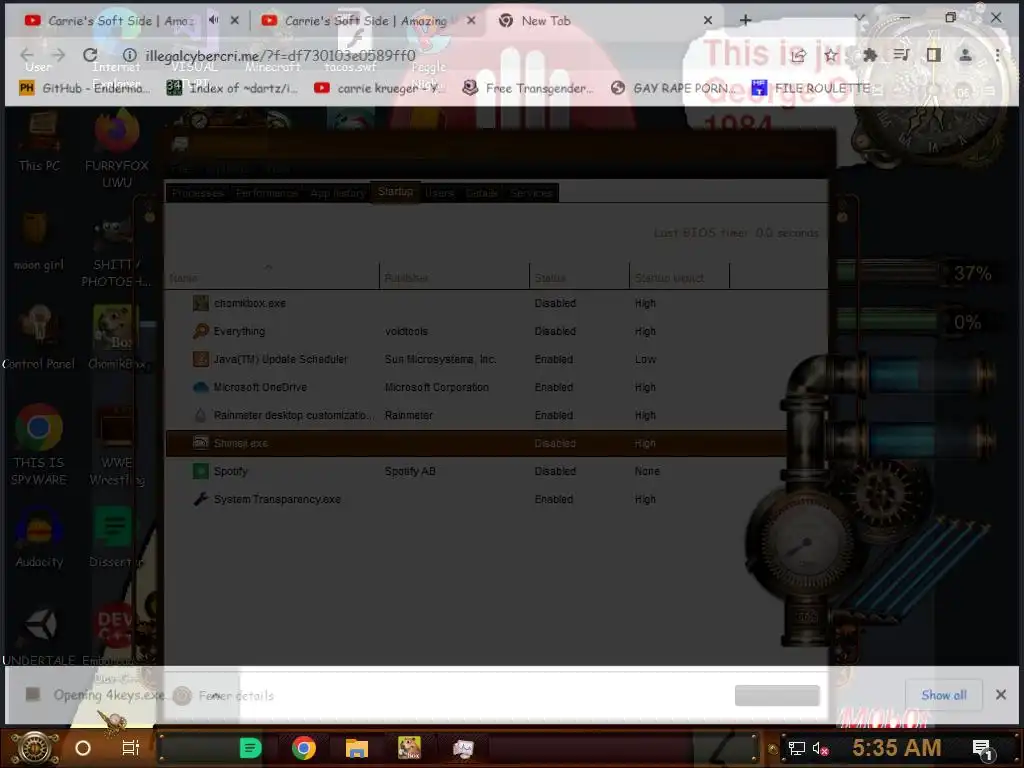Viewport: 1024px width, 768px height.
Task: Open Chrome media controls icon
Action: [901, 56]
